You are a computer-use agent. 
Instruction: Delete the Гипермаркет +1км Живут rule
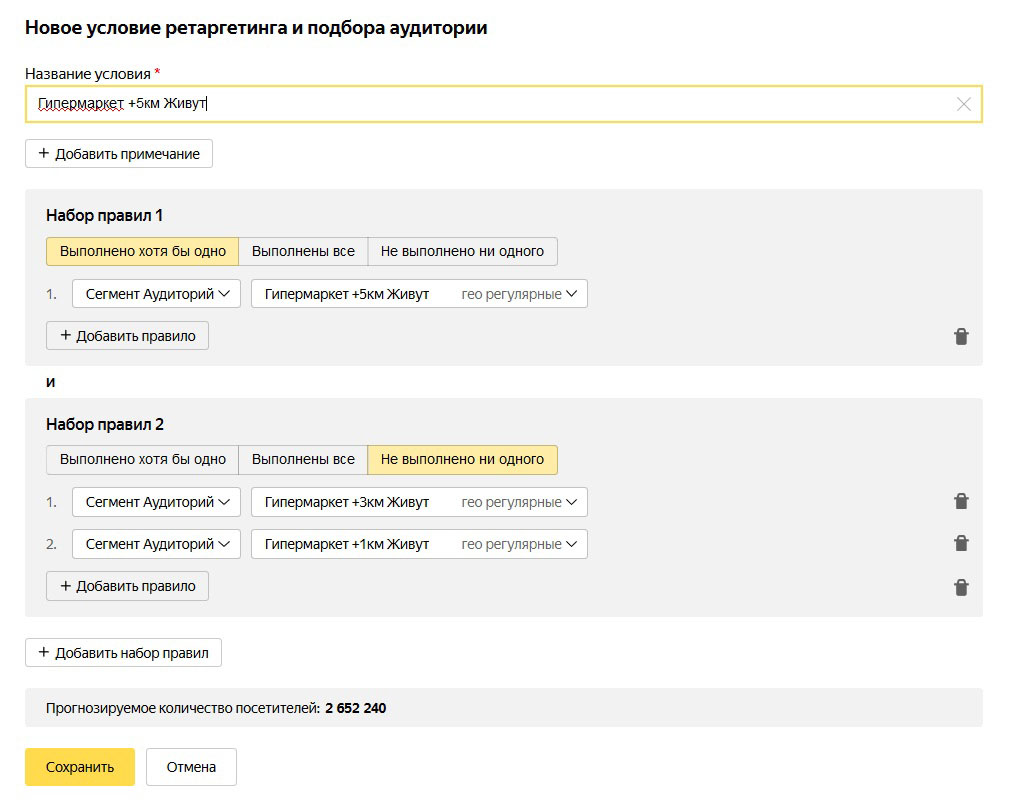pyautogui.click(x=961, y=544)
